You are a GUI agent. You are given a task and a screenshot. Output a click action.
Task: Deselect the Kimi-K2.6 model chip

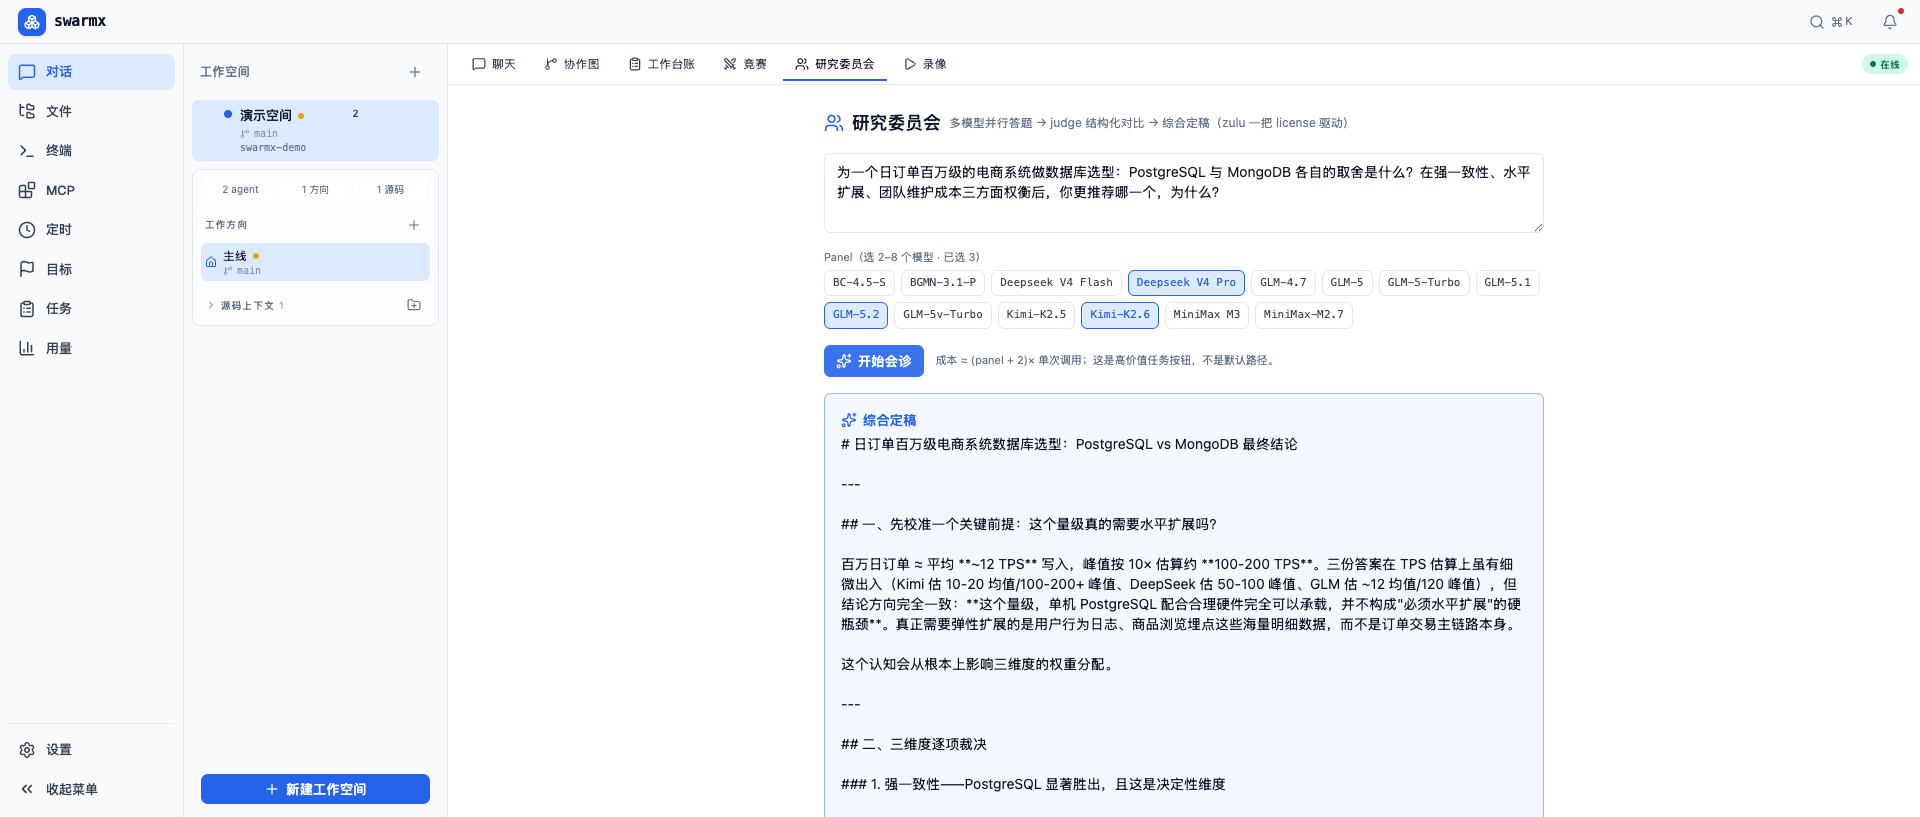pyautogui.click(x=1120, y=315)
